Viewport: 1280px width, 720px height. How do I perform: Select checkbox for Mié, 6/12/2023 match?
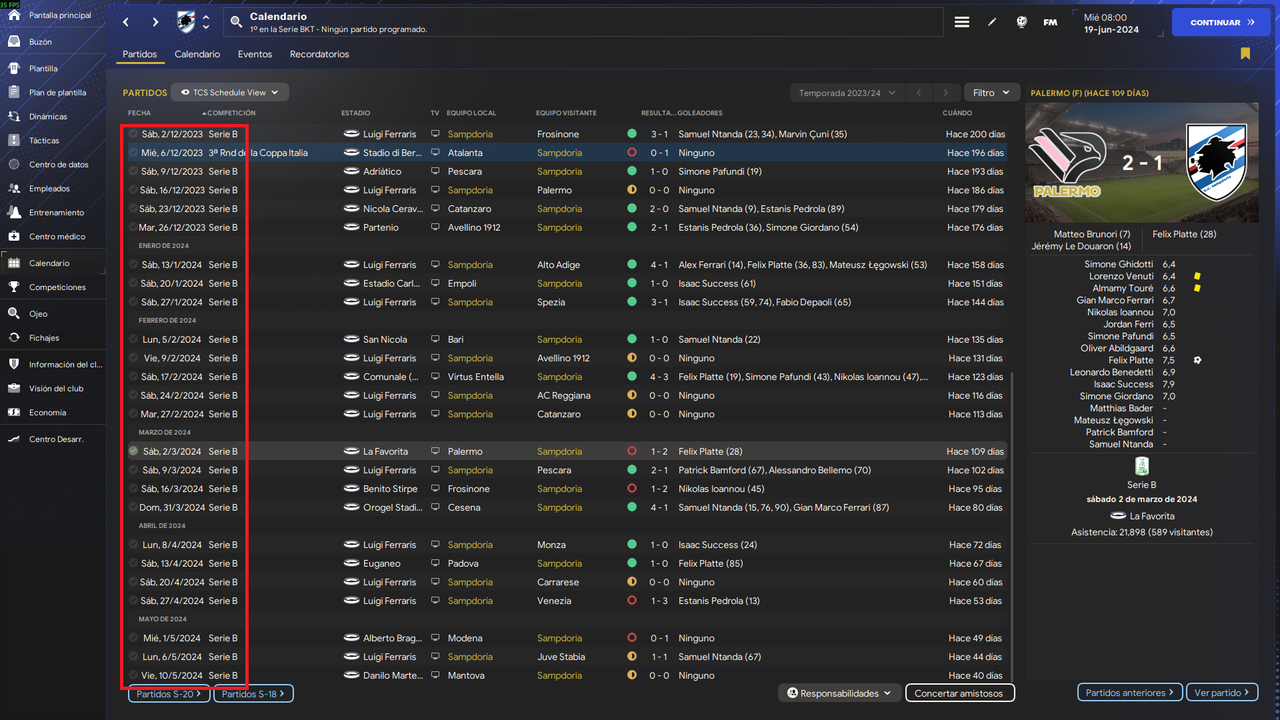point(133,153)
